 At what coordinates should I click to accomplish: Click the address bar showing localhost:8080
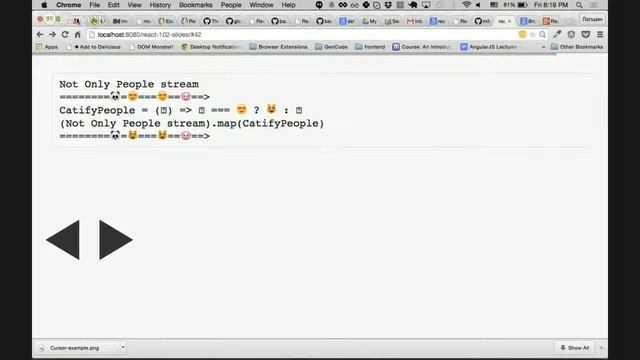[x=302, y=35]
